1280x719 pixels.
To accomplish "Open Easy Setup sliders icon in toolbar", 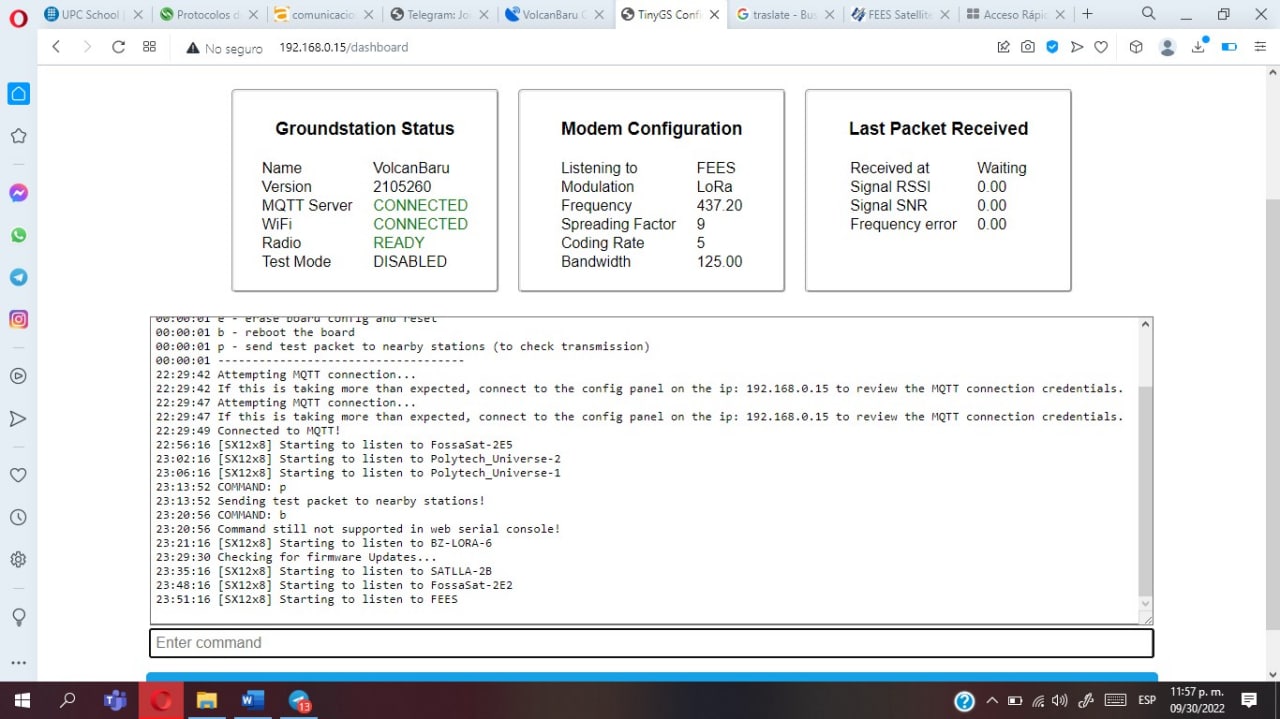I will pos(1260,47).
